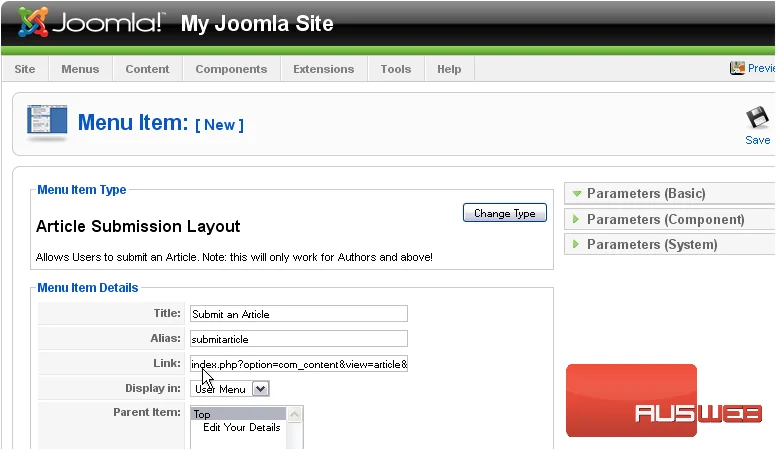Click the Save text label
Screen dimensions: 776x450
(758, 140)
